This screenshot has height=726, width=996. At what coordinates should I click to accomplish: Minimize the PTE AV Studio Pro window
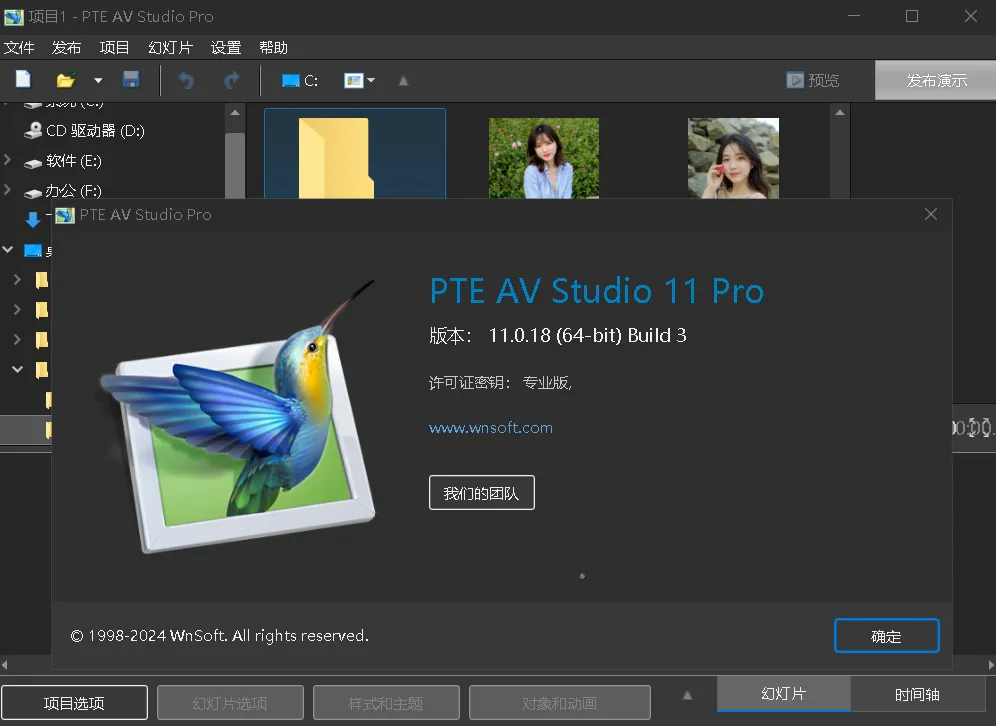point(854,17)
